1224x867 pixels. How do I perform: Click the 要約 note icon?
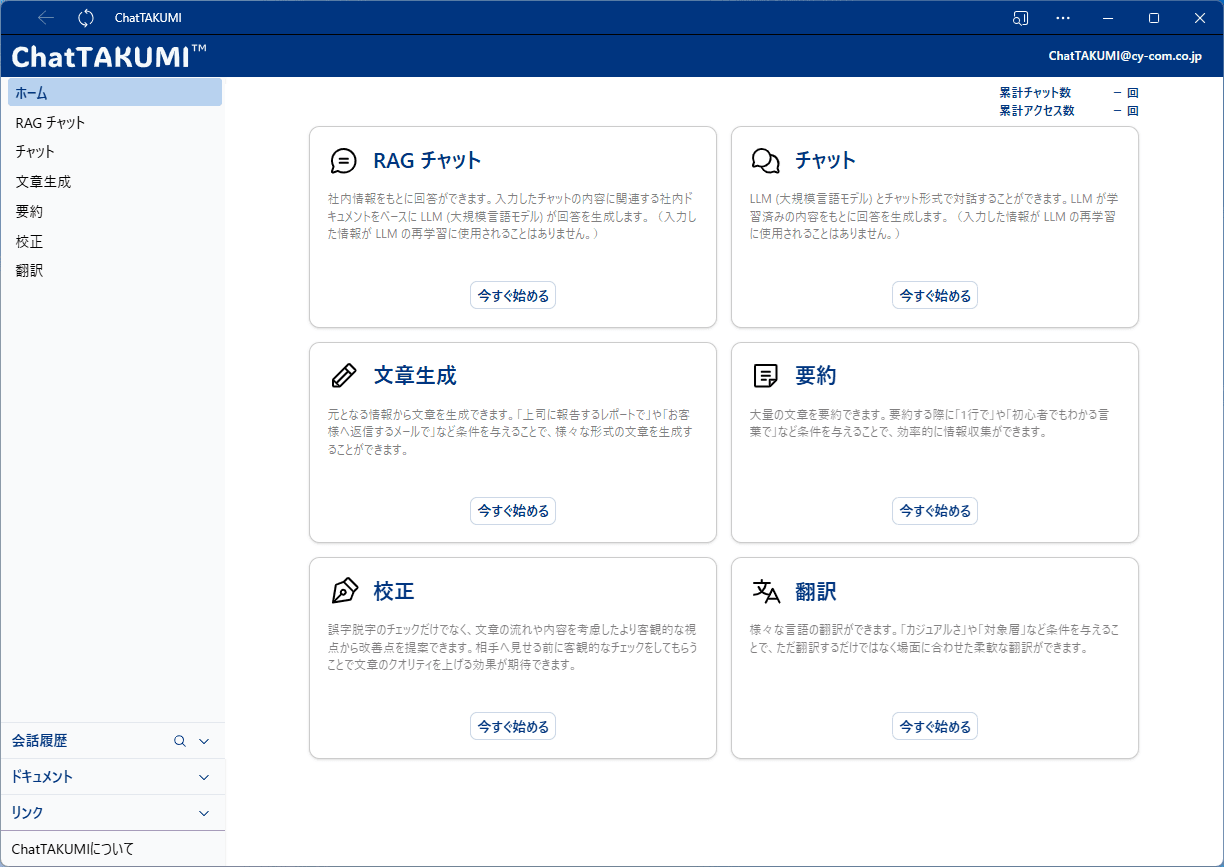tap(765, 376)
